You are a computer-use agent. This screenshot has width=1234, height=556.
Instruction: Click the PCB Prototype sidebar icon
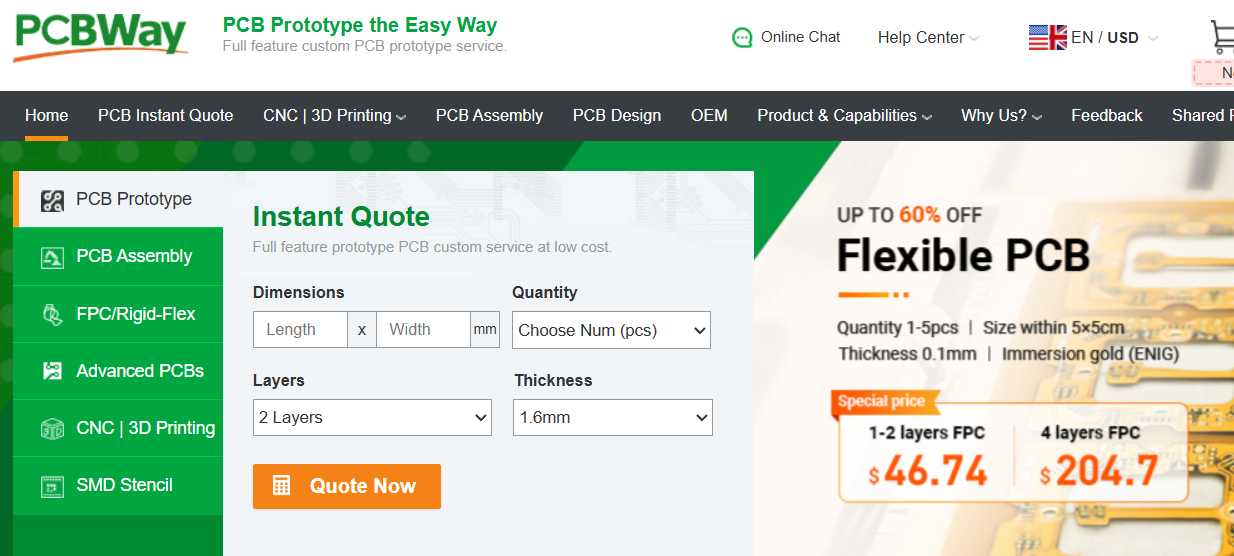tap(52, 200)
